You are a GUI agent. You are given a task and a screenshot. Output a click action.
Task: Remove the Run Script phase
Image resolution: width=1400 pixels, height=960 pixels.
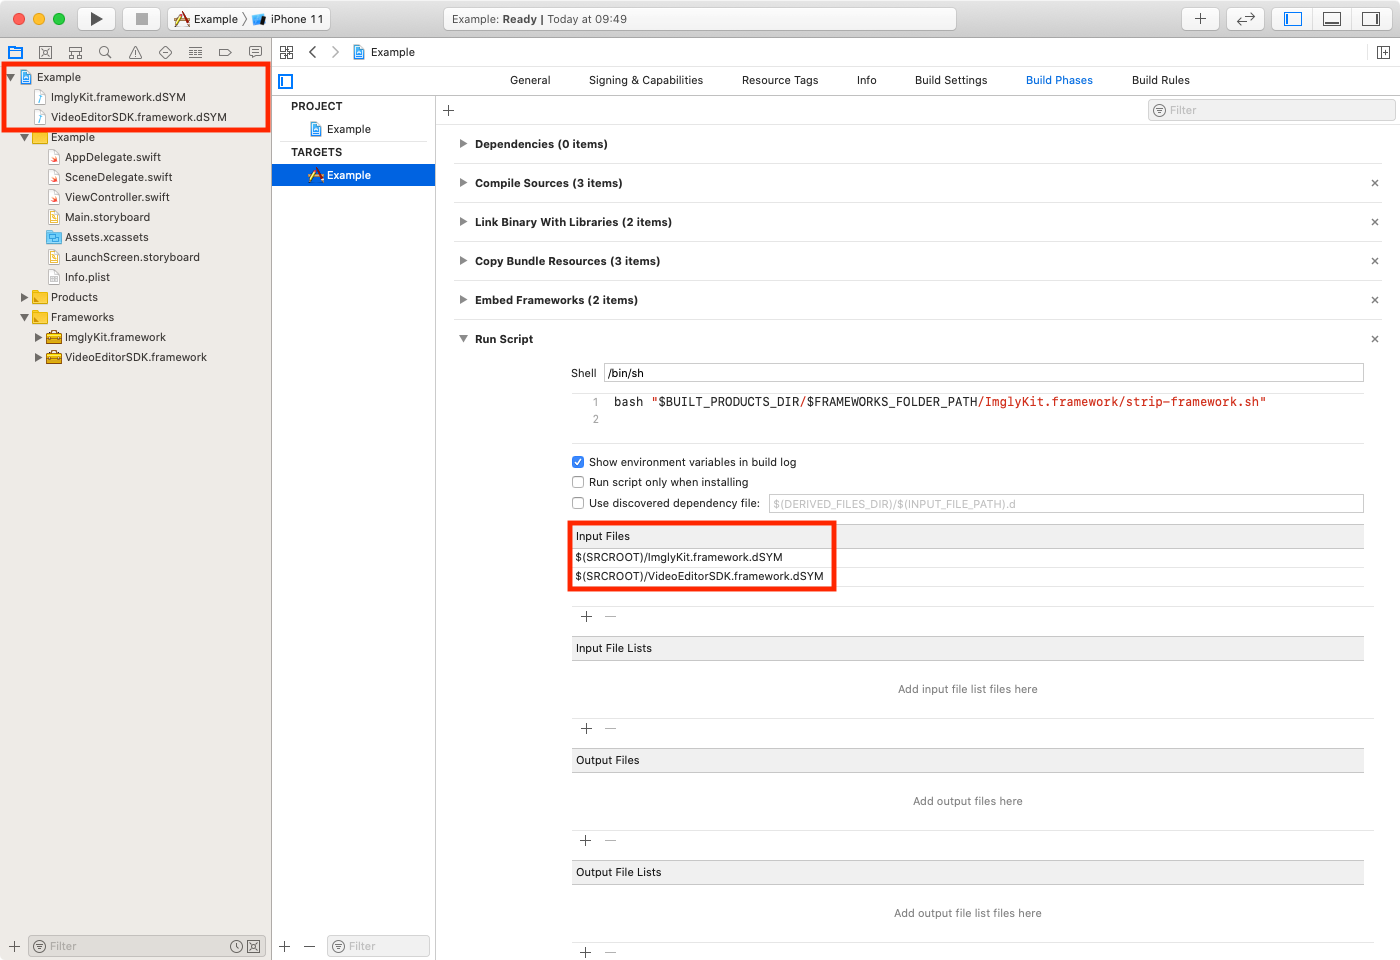(x=1375, y=339)
